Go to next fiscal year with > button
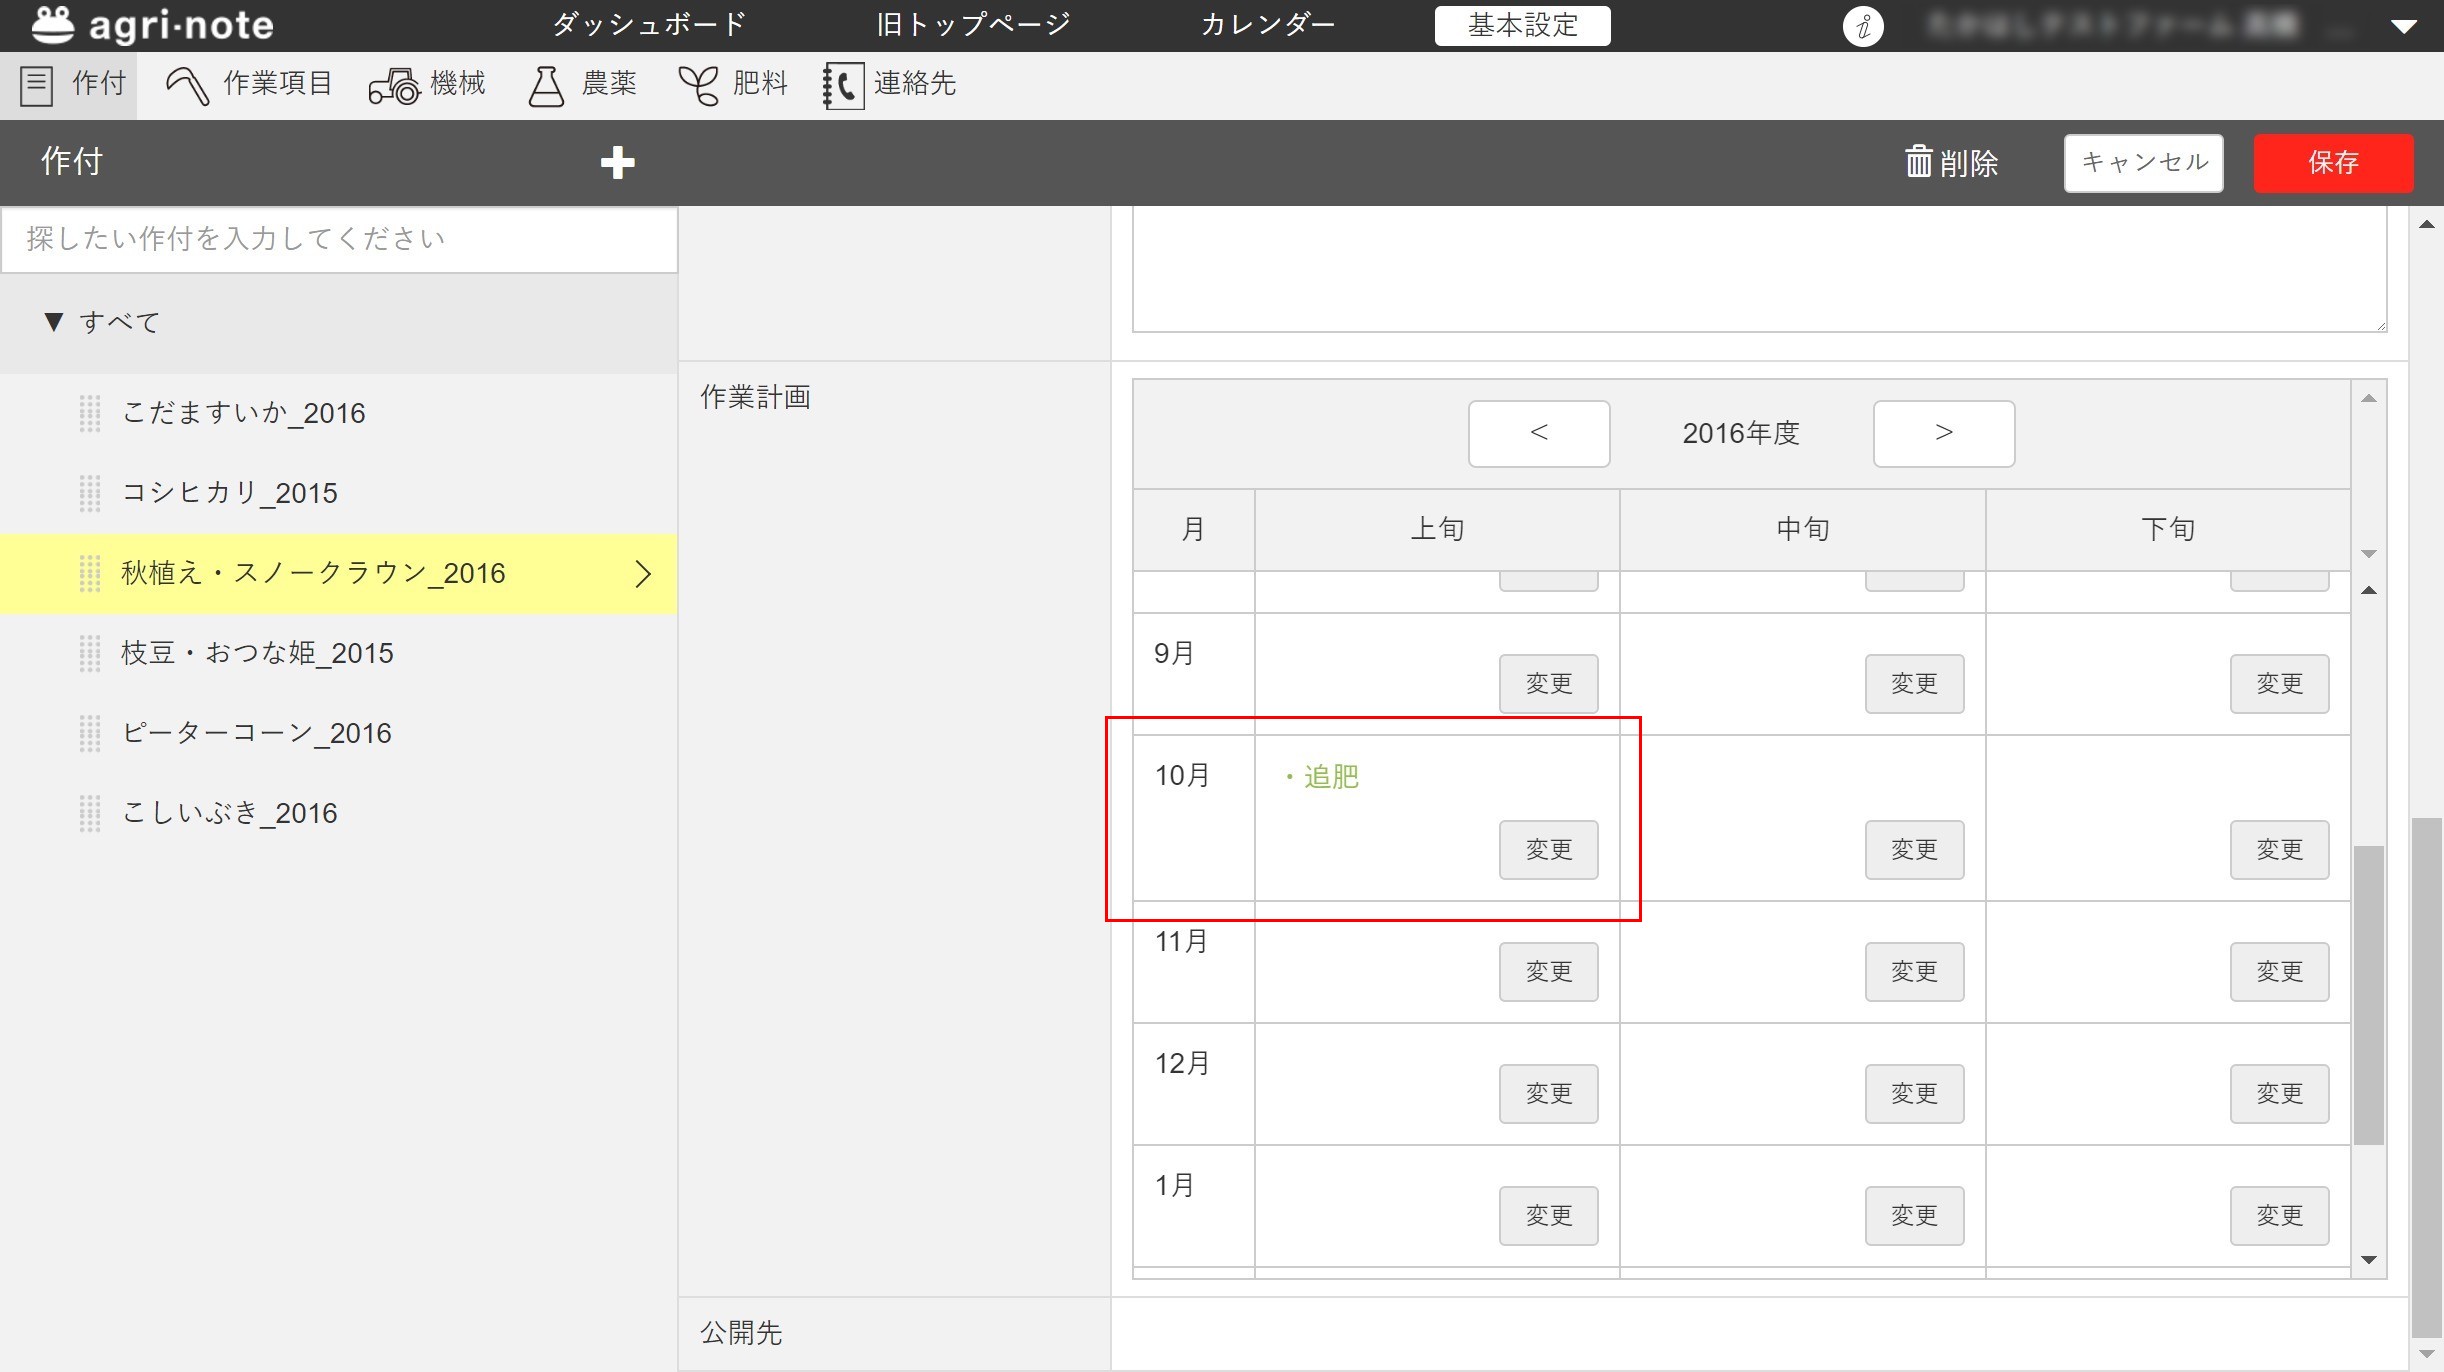The width and height of the screenshot is (2444, 1372). click(1943, 433)
